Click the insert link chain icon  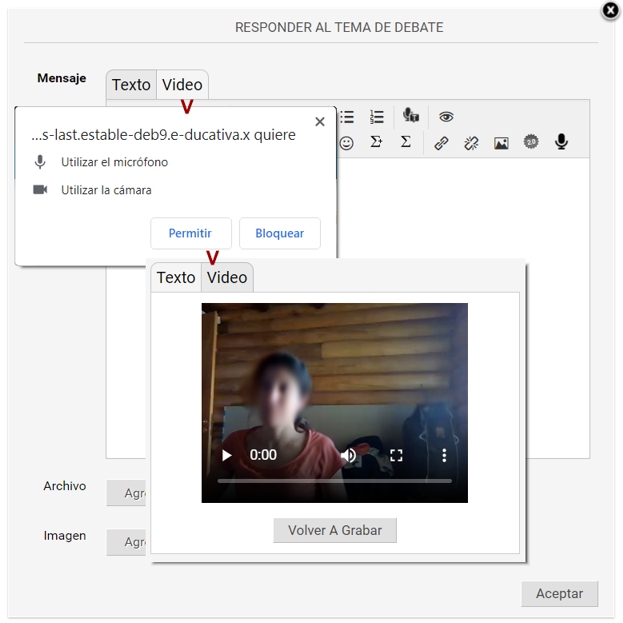click(441, 143)
